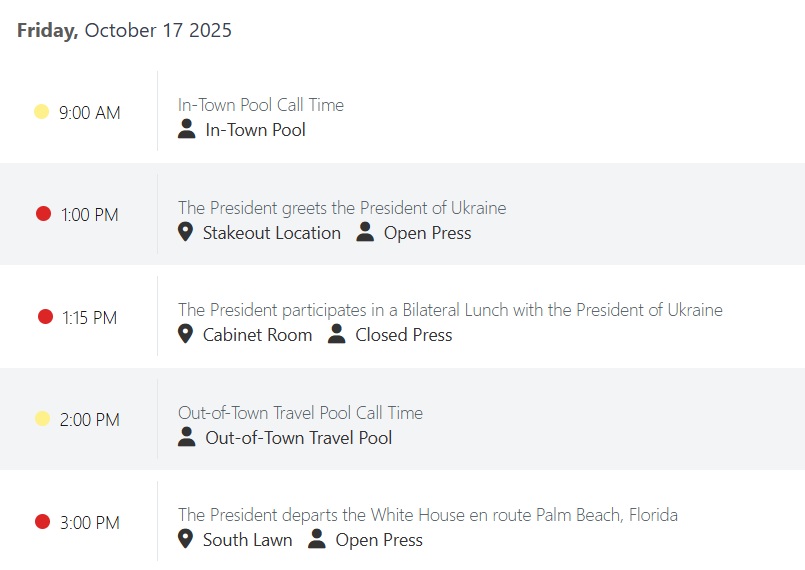Click the yellow dot next to 9:00 AM
Image resolution: width=805 pixels, height=570 pixels.
42,112
